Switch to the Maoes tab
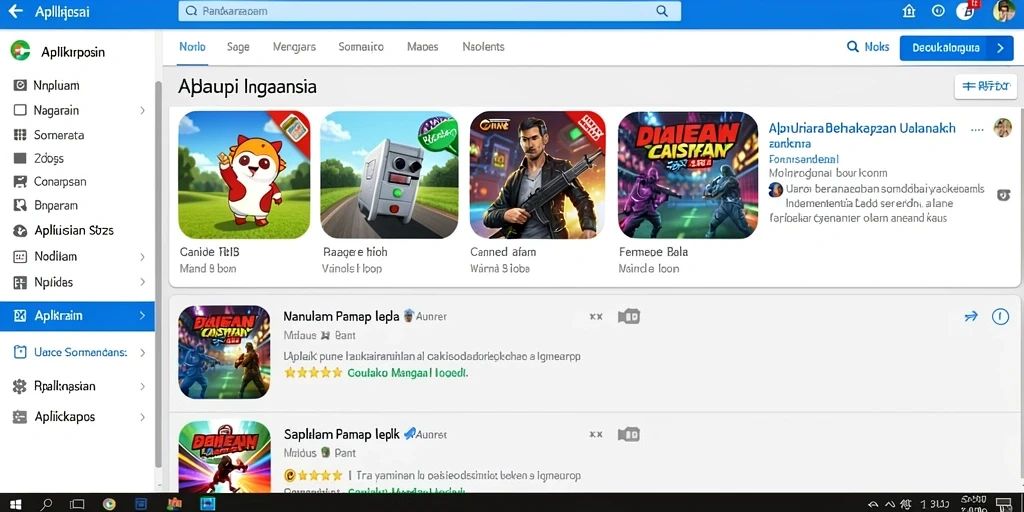Image resolution: width=1024 pixels, height=512 pixels. pos(423,47)
